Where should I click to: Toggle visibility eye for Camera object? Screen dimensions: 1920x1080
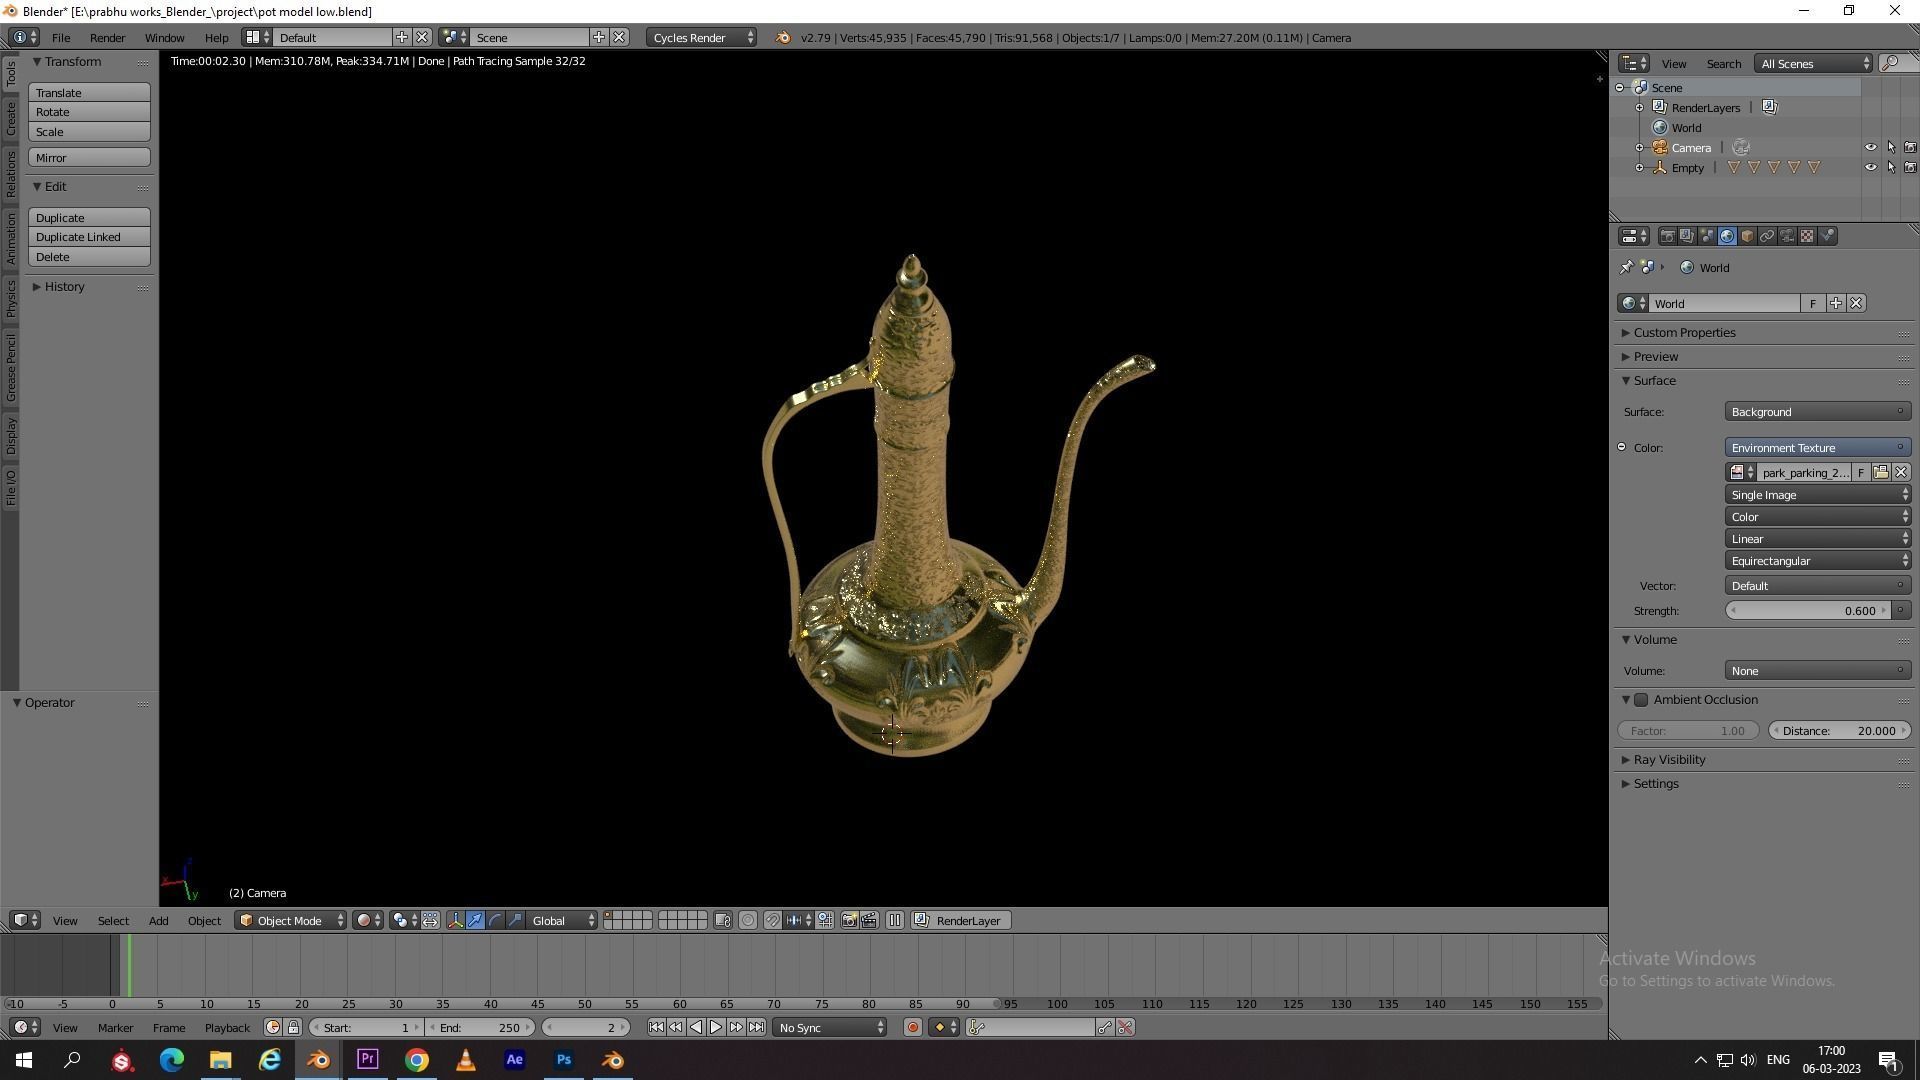1870,148
